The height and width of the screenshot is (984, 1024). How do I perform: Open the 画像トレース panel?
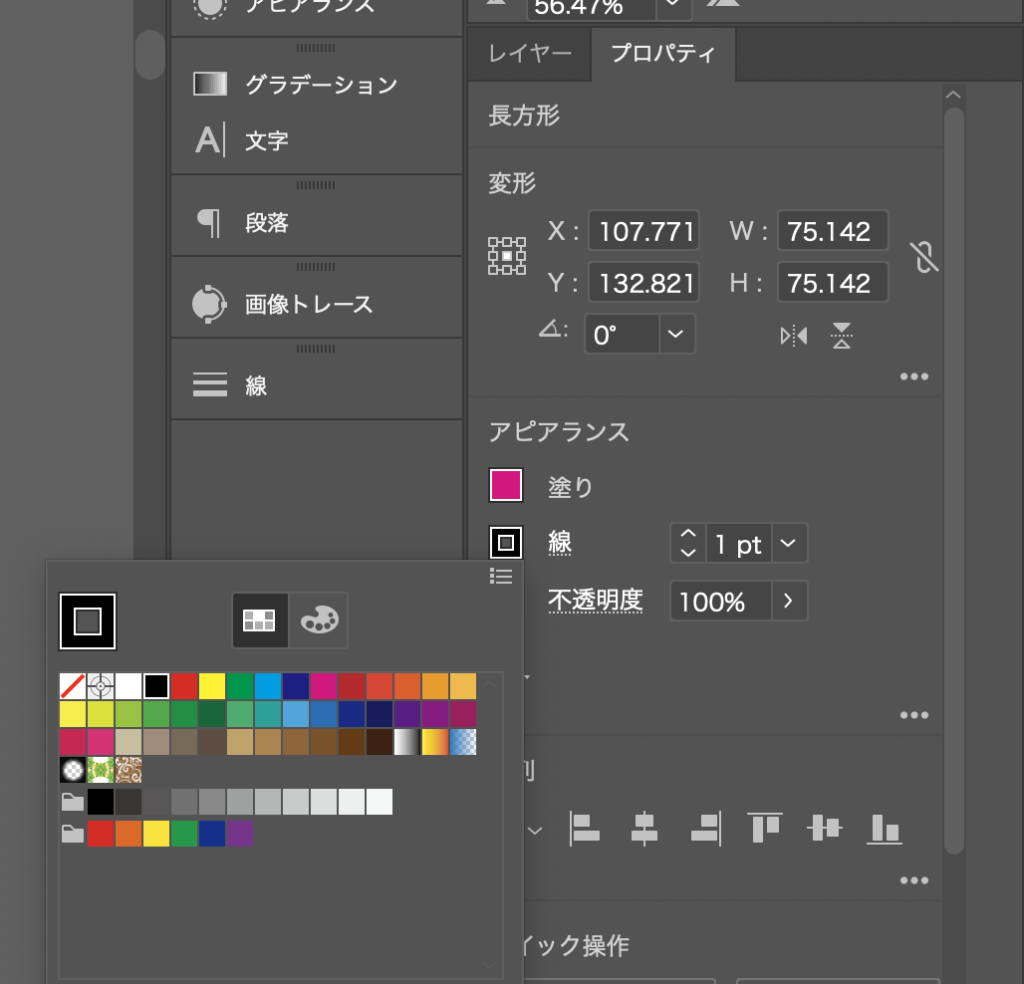(308, 304)
